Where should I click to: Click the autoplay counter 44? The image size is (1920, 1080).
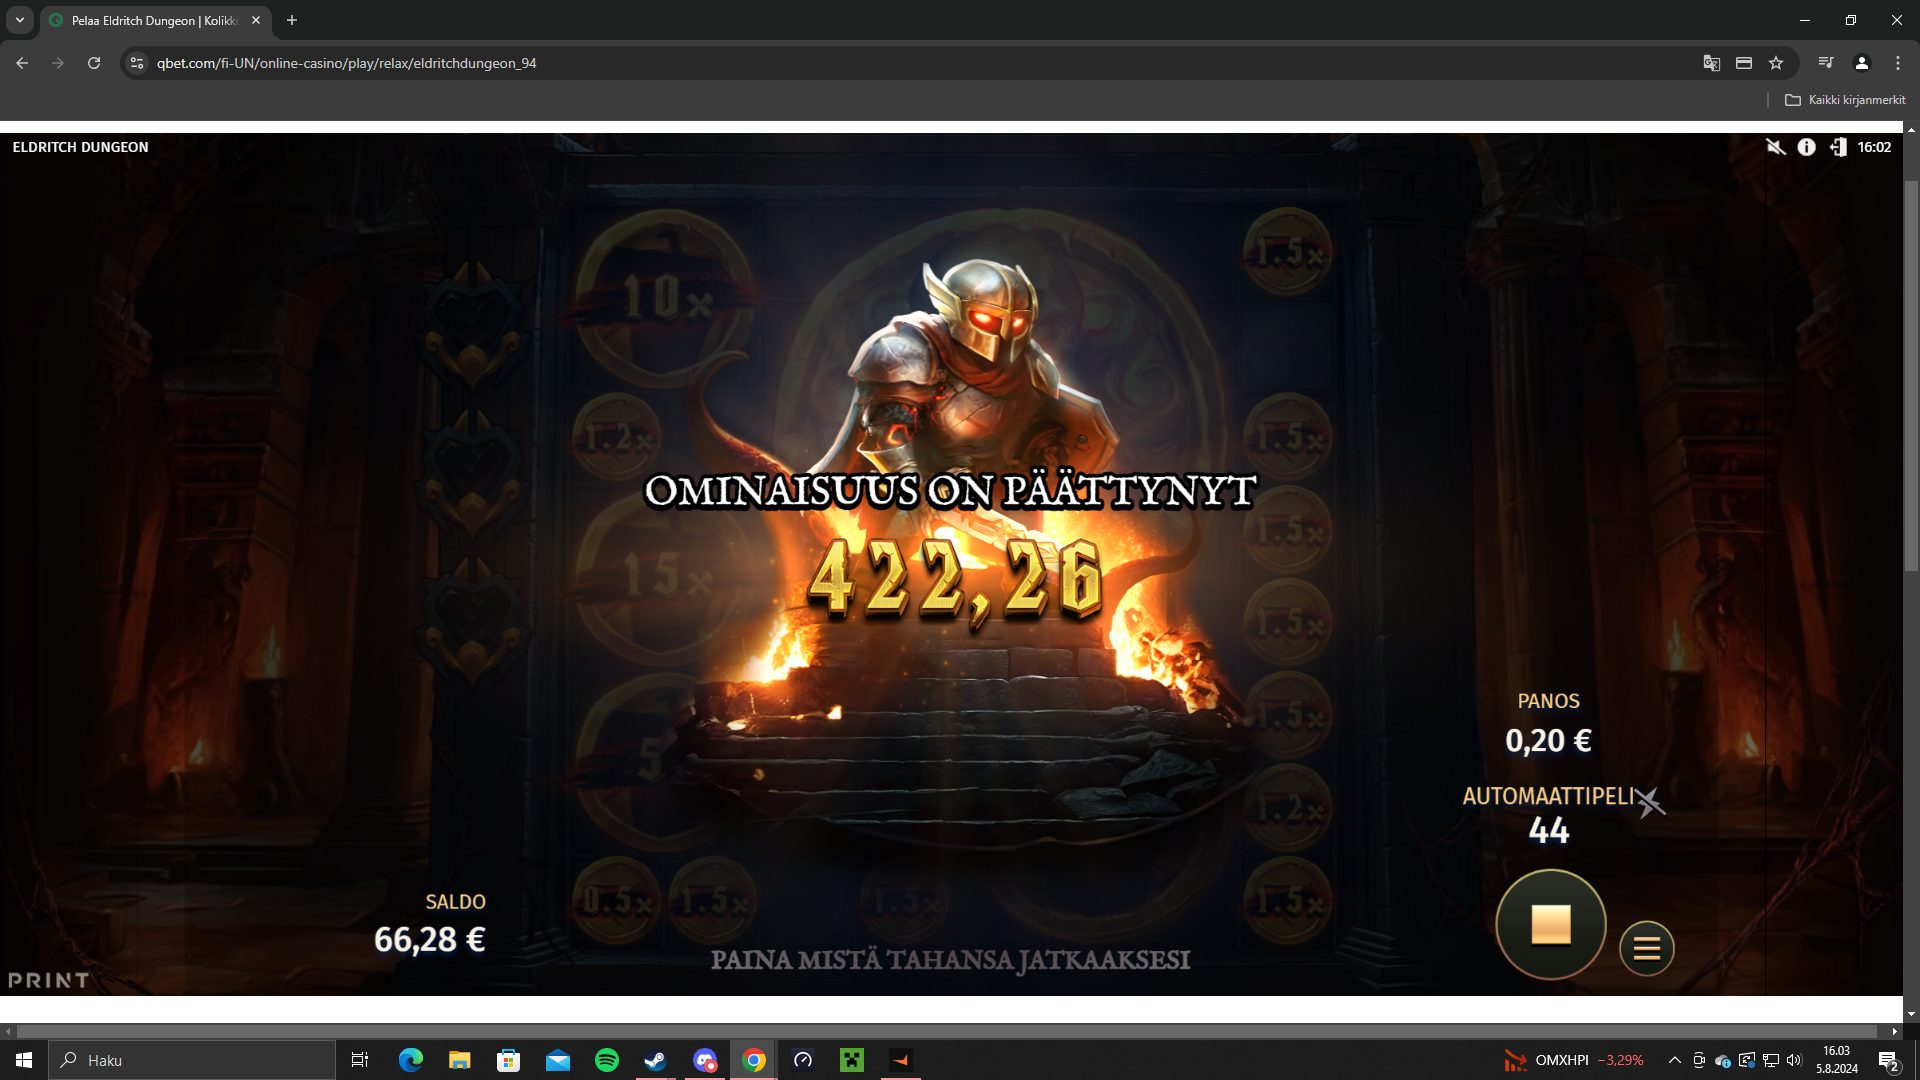(1548, 831)
